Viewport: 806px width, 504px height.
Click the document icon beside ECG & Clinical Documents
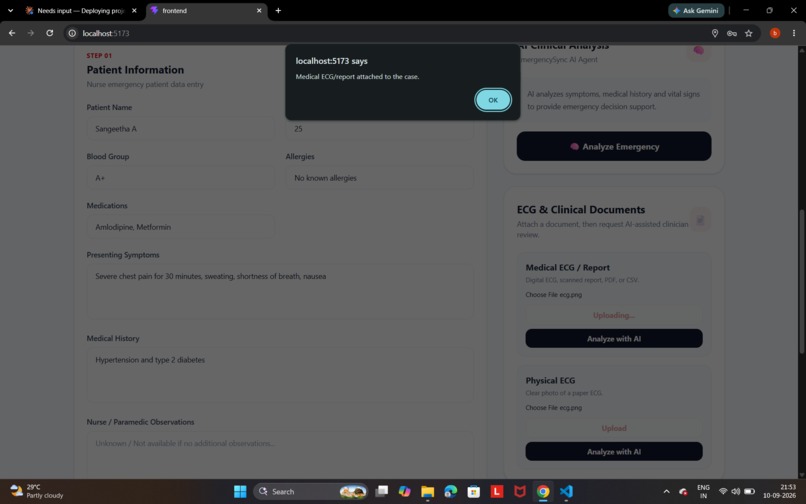(x=700, y=220)
